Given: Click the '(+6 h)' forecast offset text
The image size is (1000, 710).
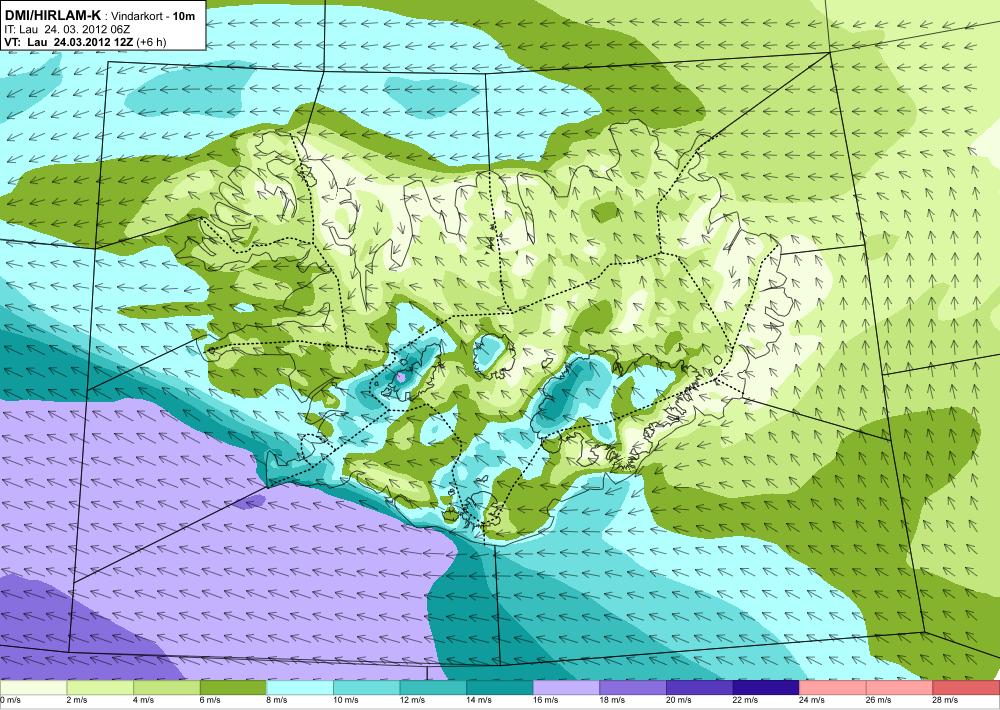Looking at the screenshot, I should pyautogui.click(x=151, y=42).
